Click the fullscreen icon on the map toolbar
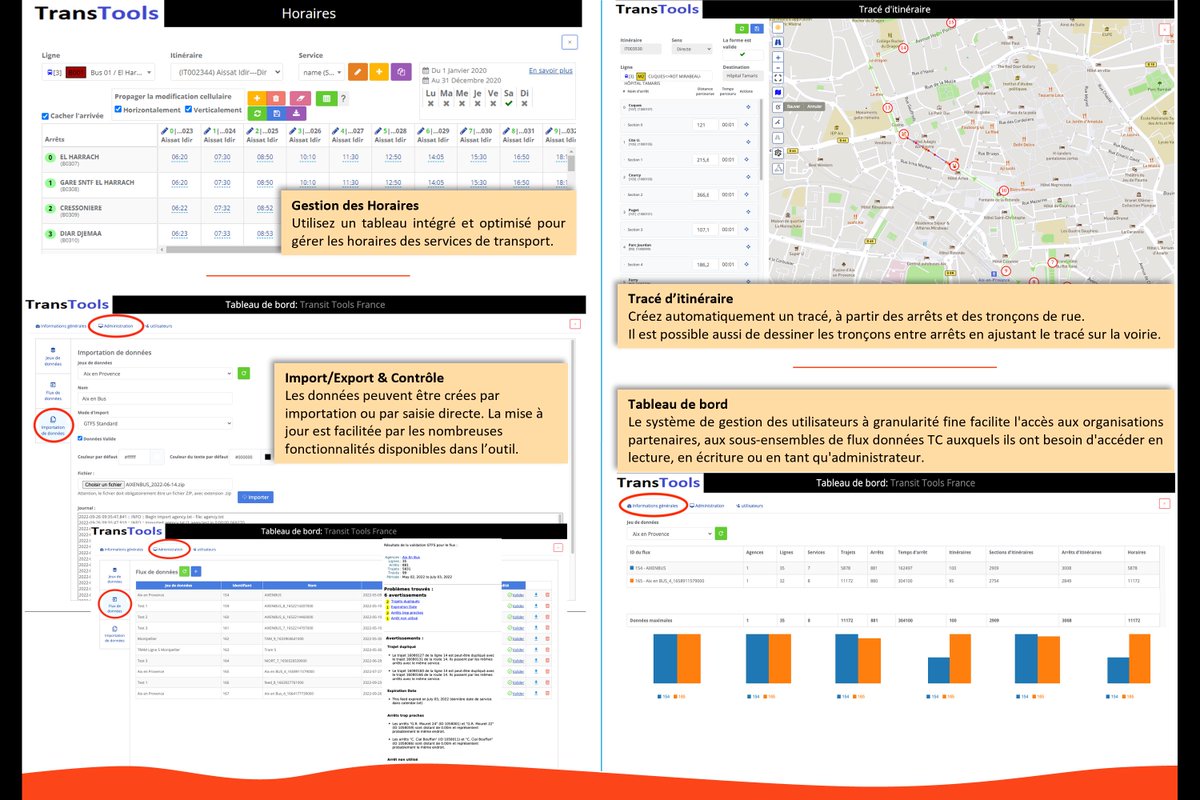This screenshot has width=1200, height=800. pyautogui.click(x=778, y=77)
